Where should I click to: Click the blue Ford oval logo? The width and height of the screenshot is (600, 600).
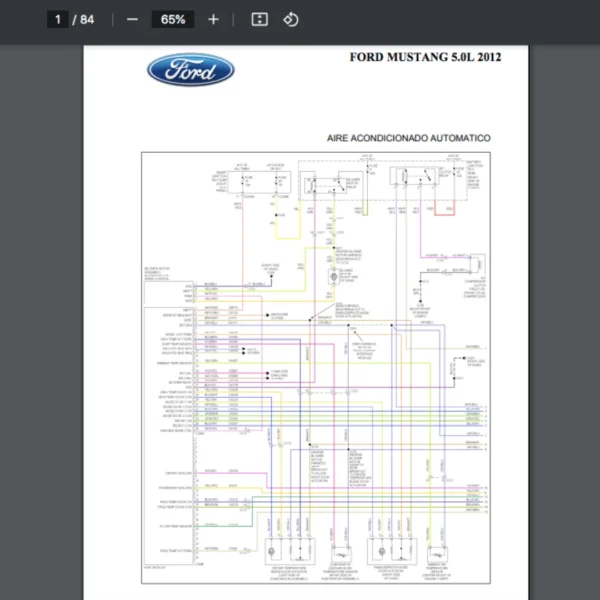[x=191, y=70]
